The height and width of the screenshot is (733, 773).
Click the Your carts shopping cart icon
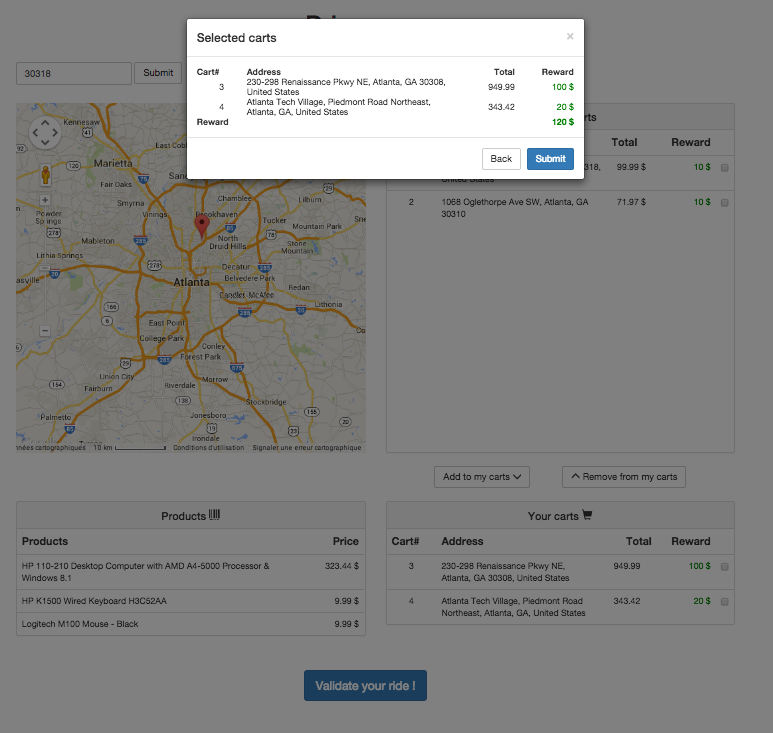(x=587, y=515)
